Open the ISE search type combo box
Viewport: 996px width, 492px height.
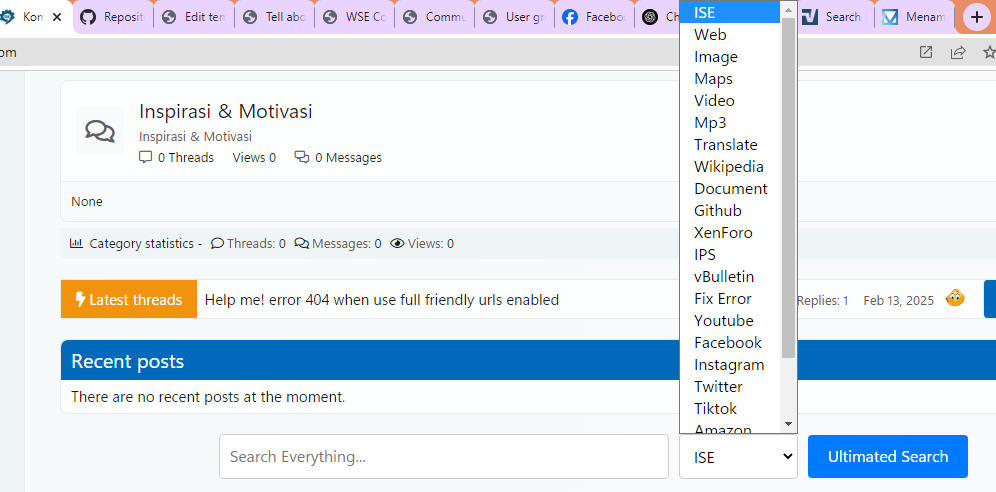[738, 456]
